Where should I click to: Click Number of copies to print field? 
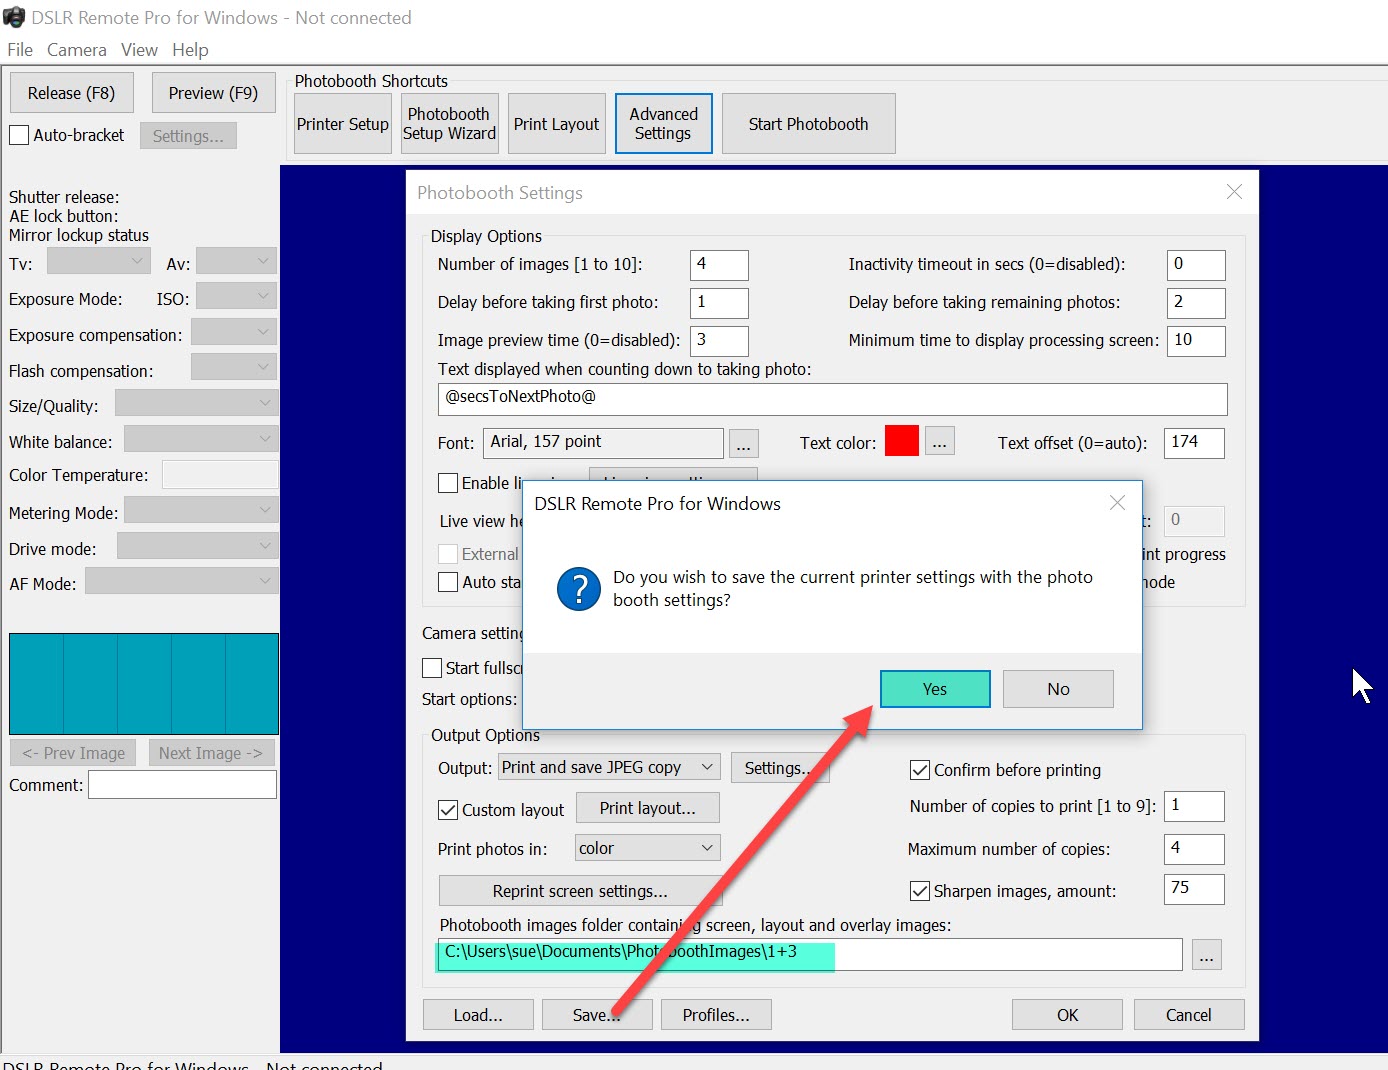click(x=1194, y=806)
